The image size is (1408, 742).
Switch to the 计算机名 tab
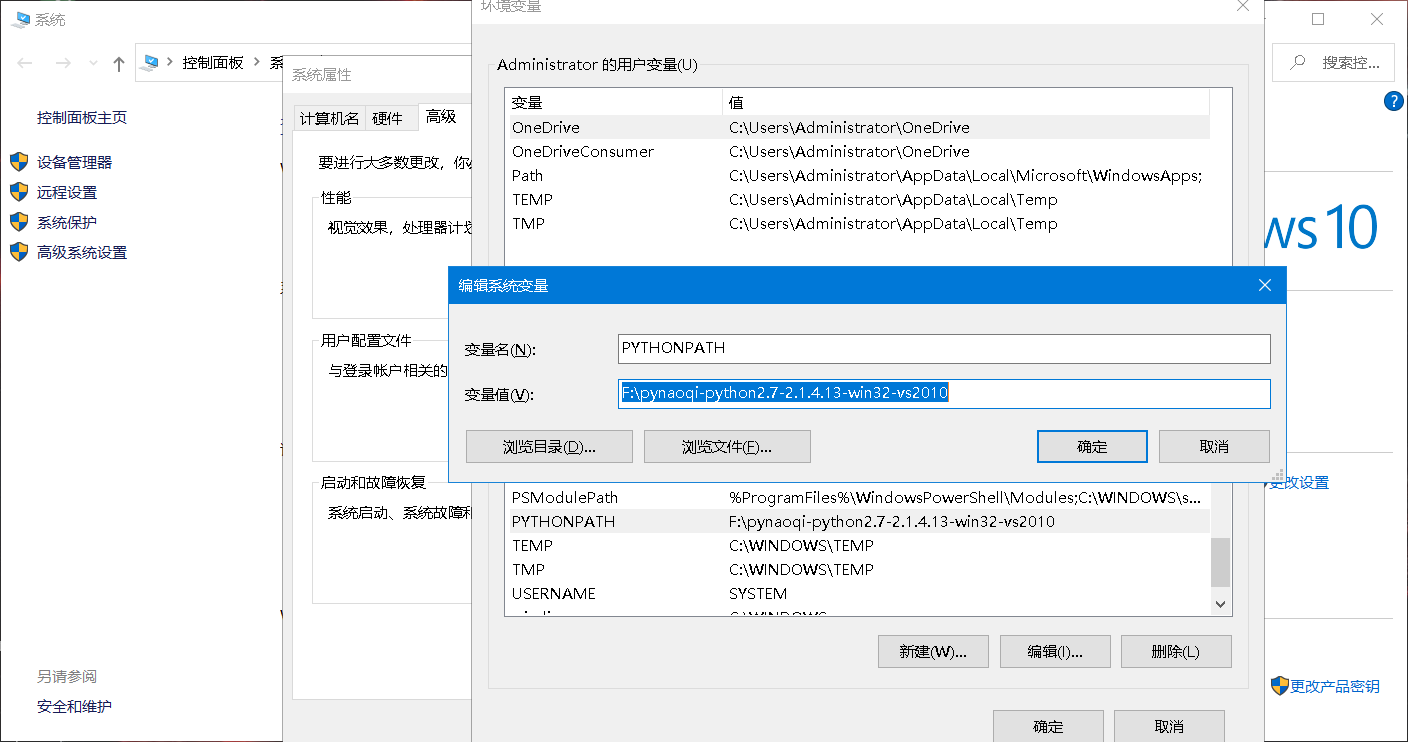(330, 117)
